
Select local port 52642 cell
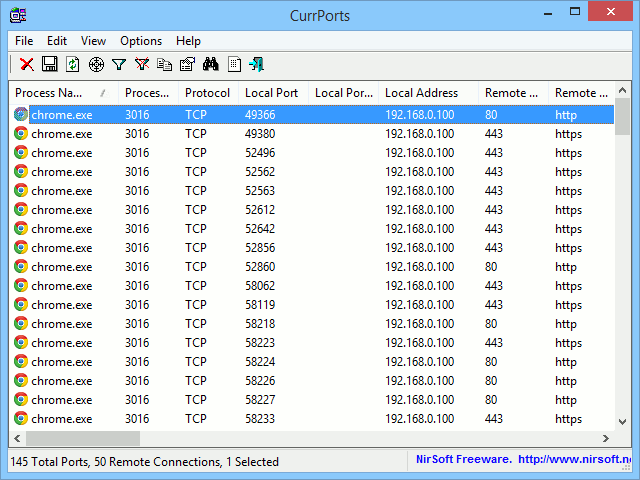coord(260,229)
